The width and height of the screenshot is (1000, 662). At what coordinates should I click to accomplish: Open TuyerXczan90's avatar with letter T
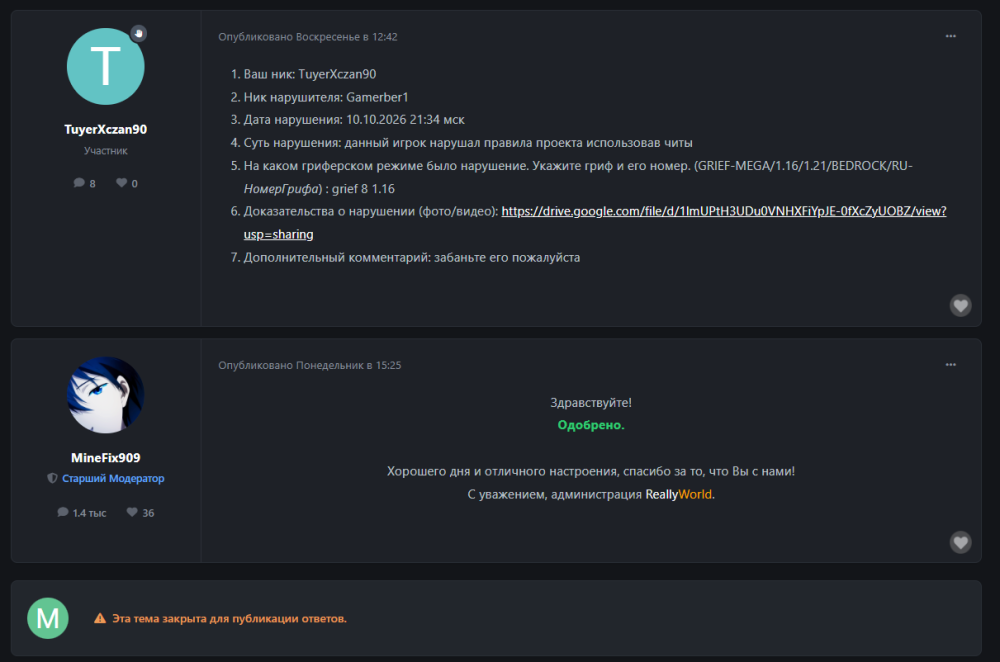point(105,66)
